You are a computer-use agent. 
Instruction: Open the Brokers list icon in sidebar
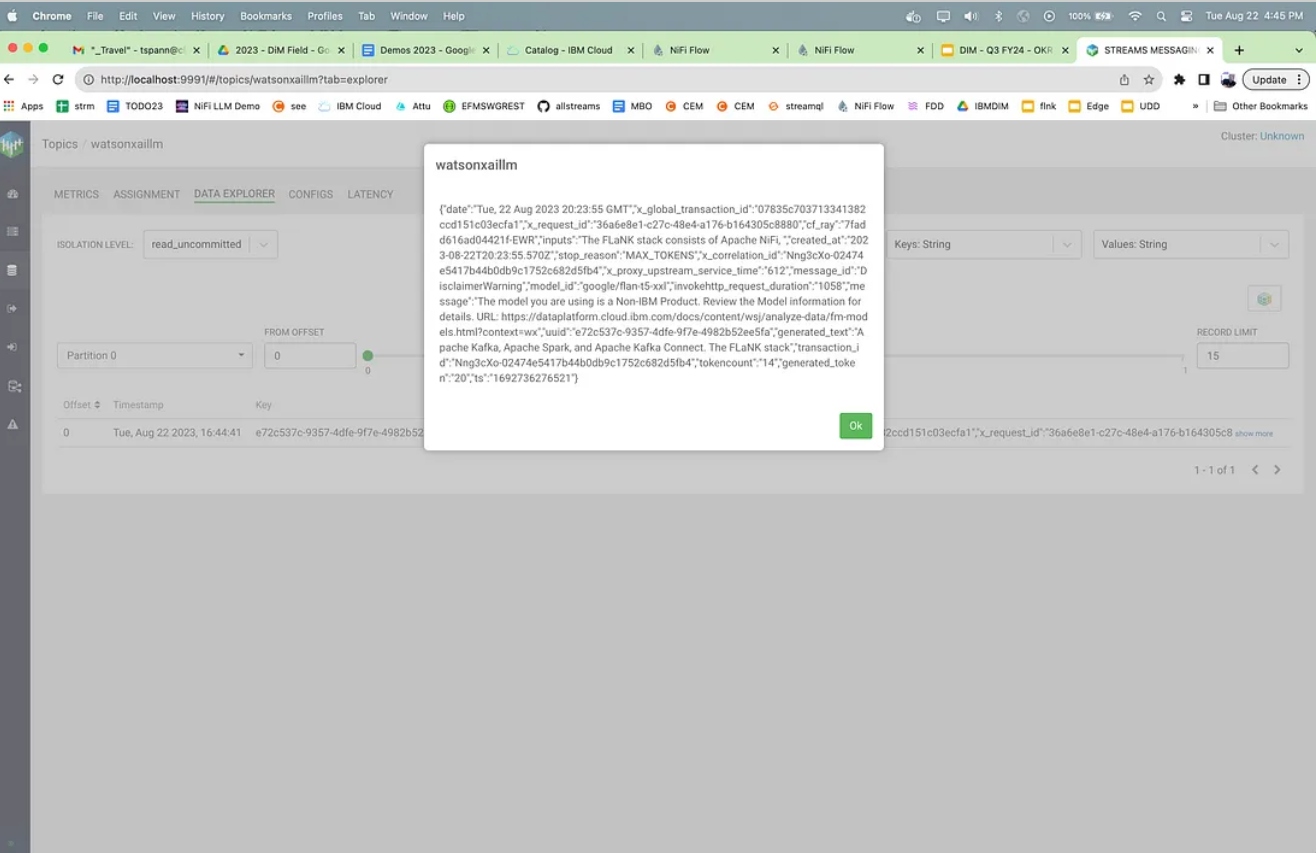(x=13, y=232)
